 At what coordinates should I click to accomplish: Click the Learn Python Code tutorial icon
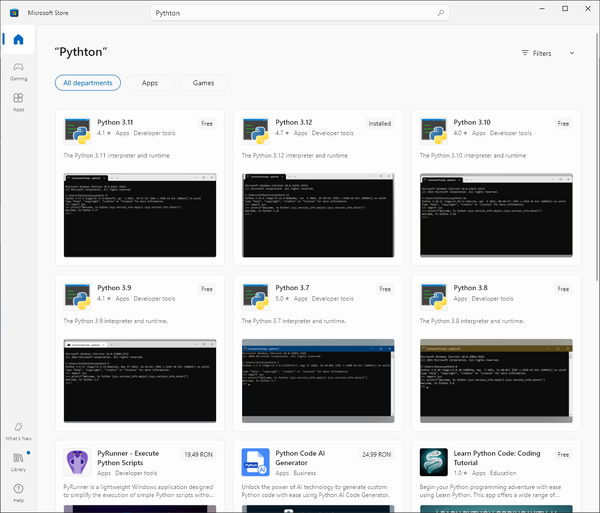click(x=434, y=462)
